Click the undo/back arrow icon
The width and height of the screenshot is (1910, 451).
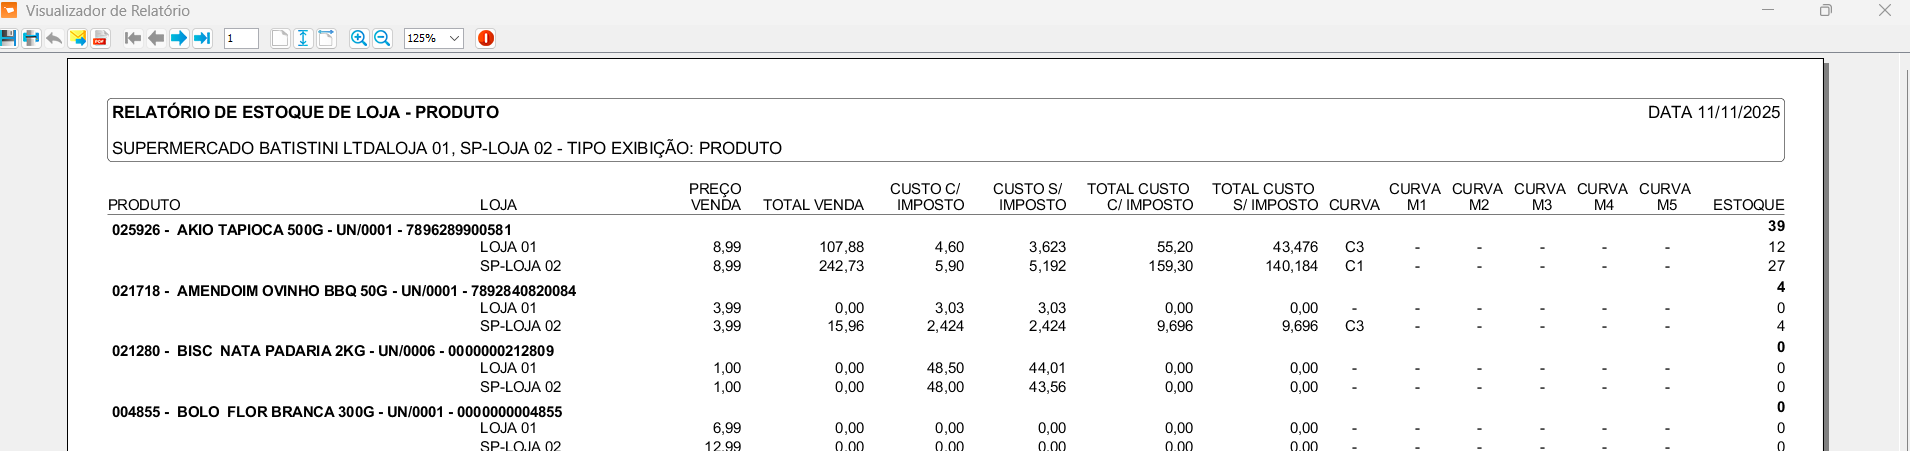point(54,38)
